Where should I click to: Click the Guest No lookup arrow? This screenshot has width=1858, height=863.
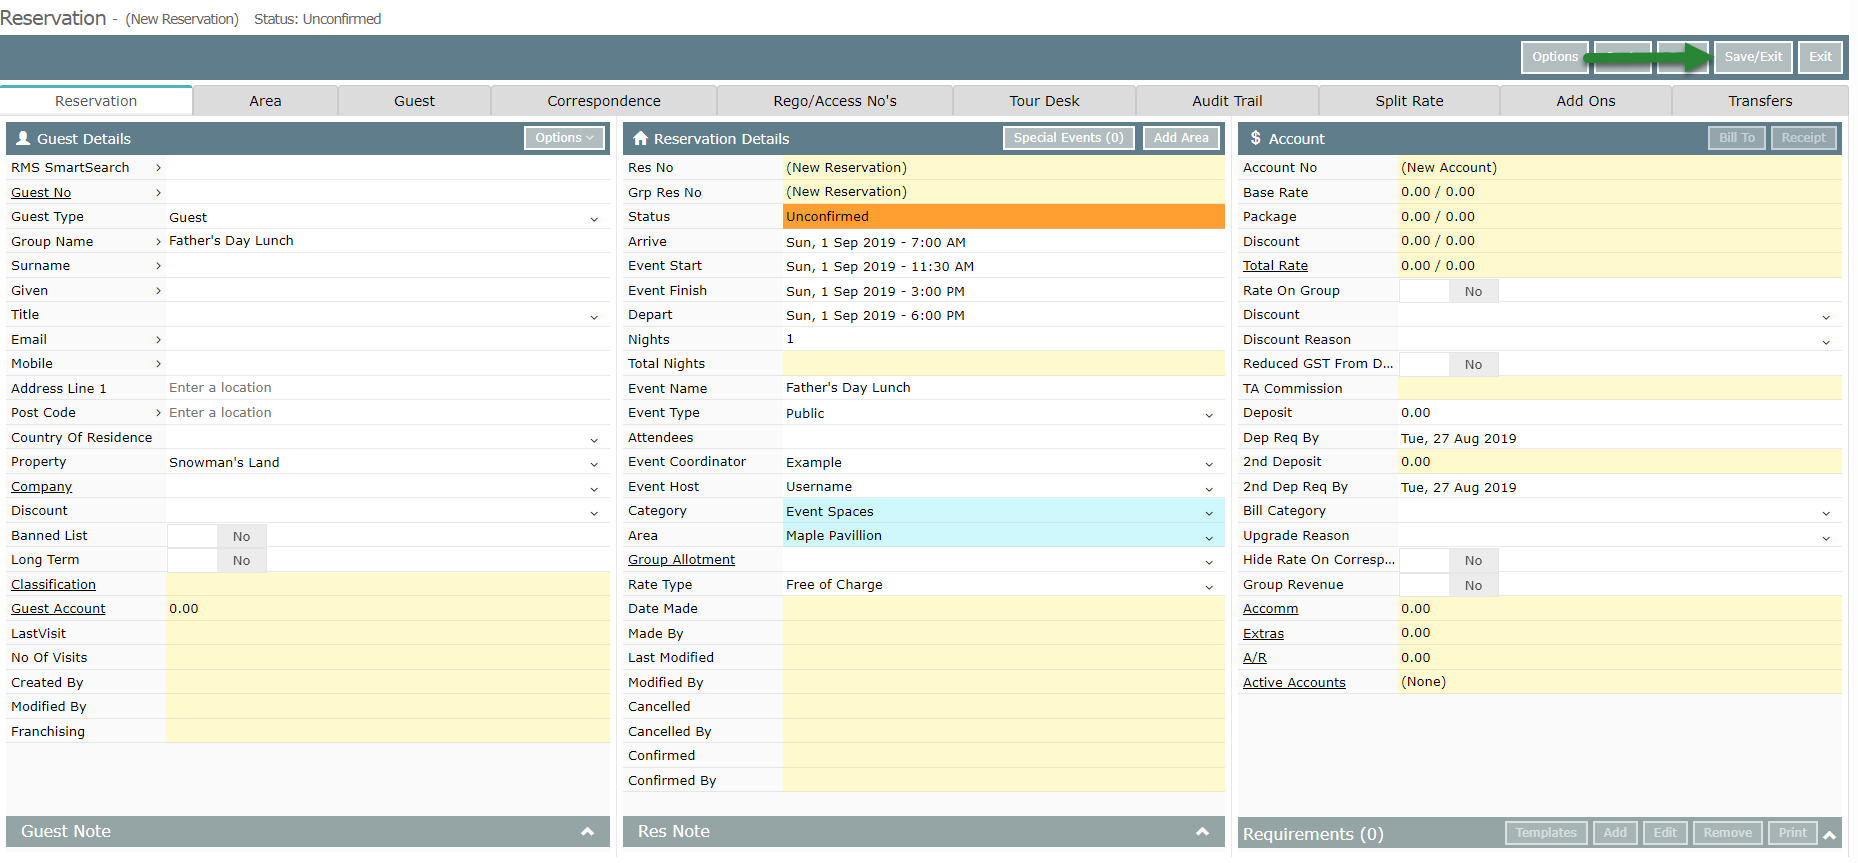(158, 192)
